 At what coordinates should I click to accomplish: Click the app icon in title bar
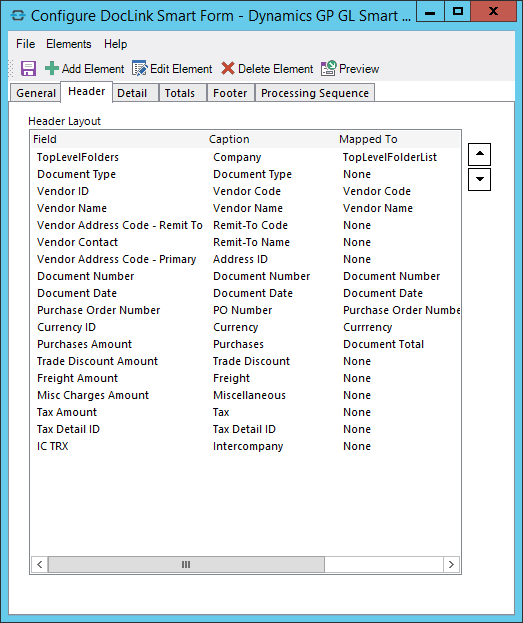coord(18,16)
